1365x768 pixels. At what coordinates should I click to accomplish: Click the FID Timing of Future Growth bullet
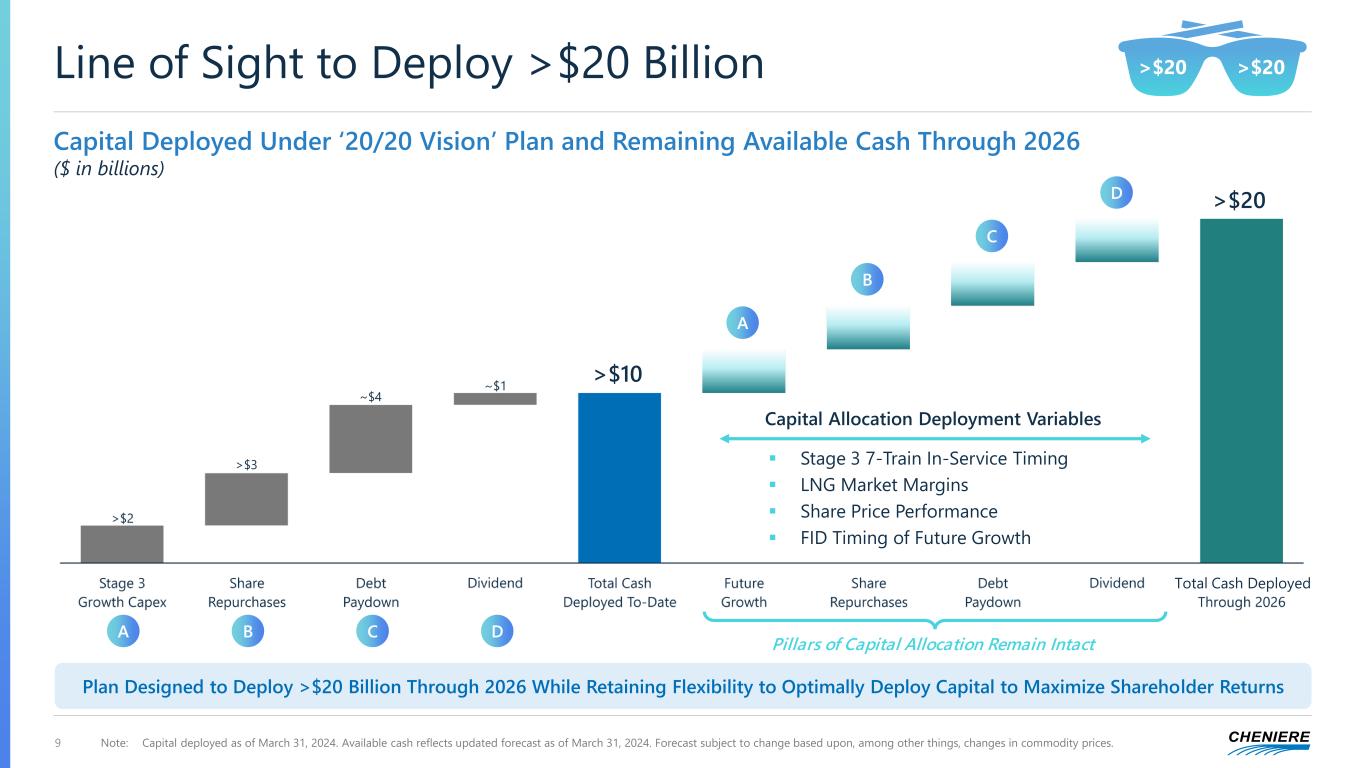915,538
